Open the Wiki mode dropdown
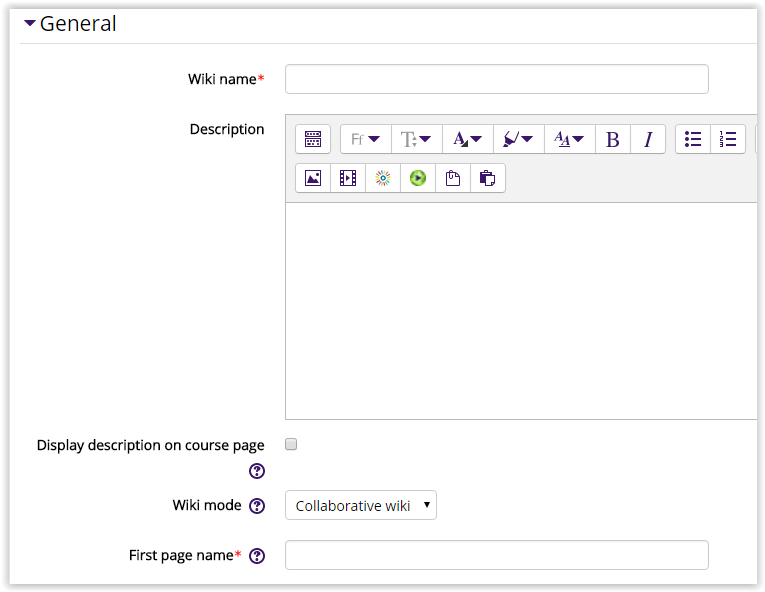The width and height of the screenshot is (765, 592). (361, 505)
